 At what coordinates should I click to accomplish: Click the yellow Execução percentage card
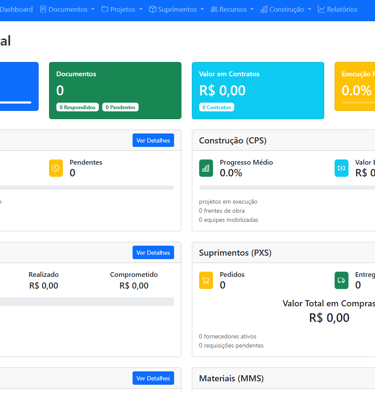click(355, 86)
